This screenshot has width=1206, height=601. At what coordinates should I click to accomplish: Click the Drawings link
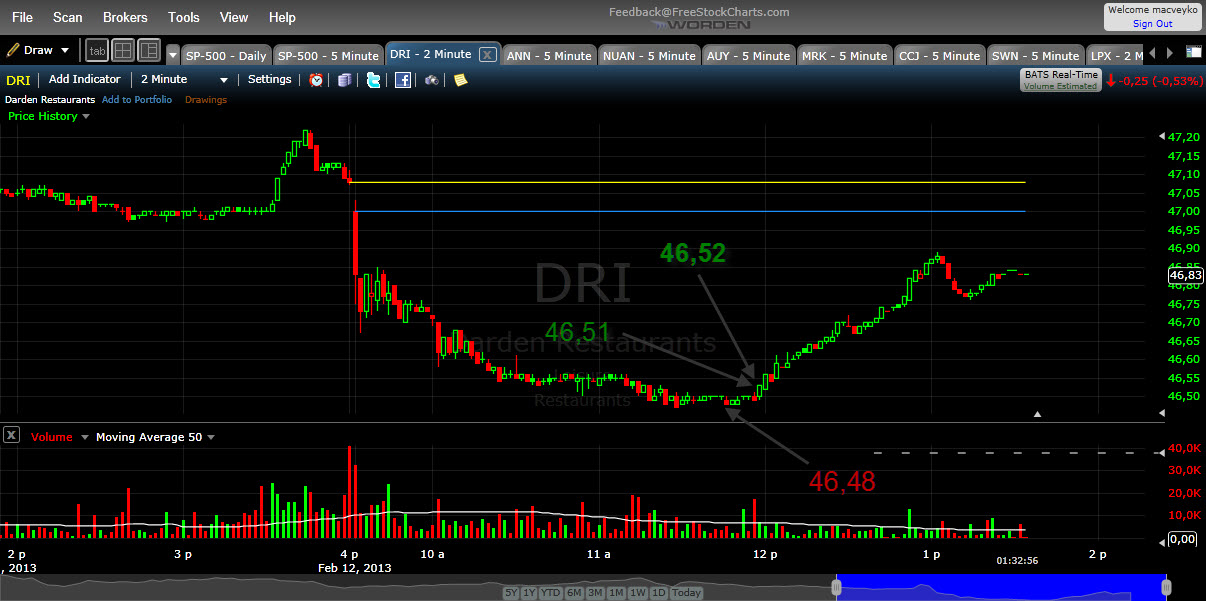[206, 100]
